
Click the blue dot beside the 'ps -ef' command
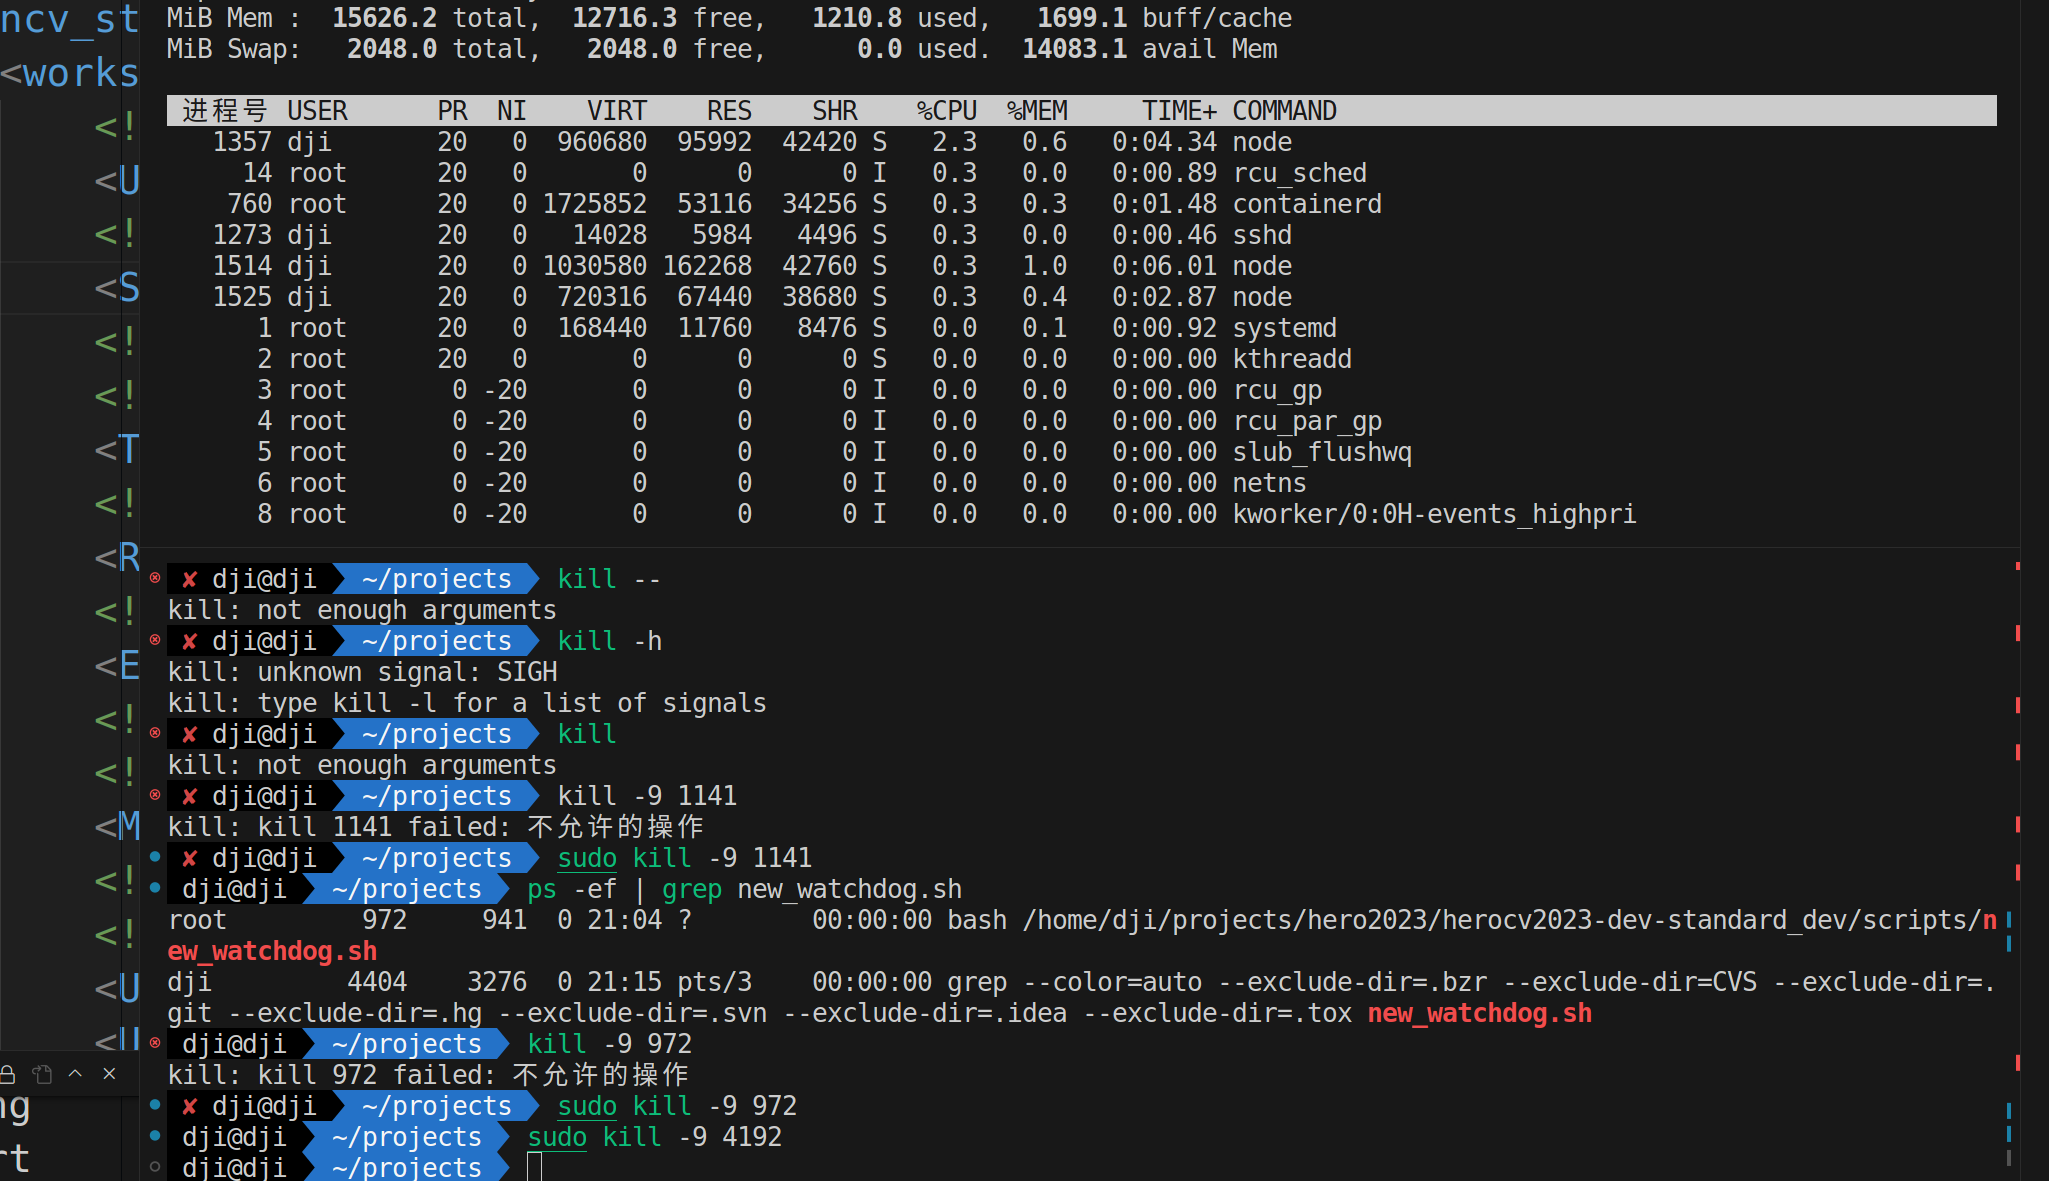click(x=155, y=887)
